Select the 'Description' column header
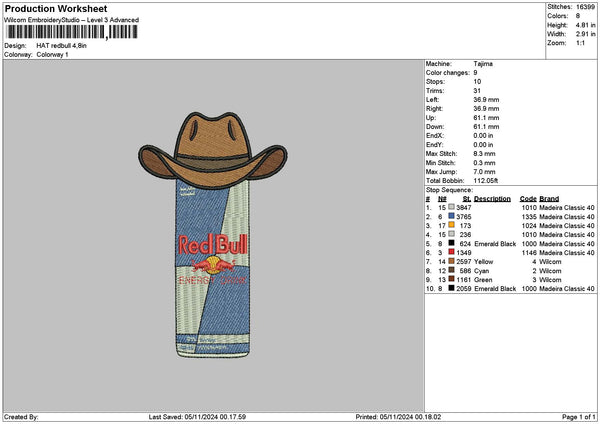 pyautogui.click(x=492, y=199)
